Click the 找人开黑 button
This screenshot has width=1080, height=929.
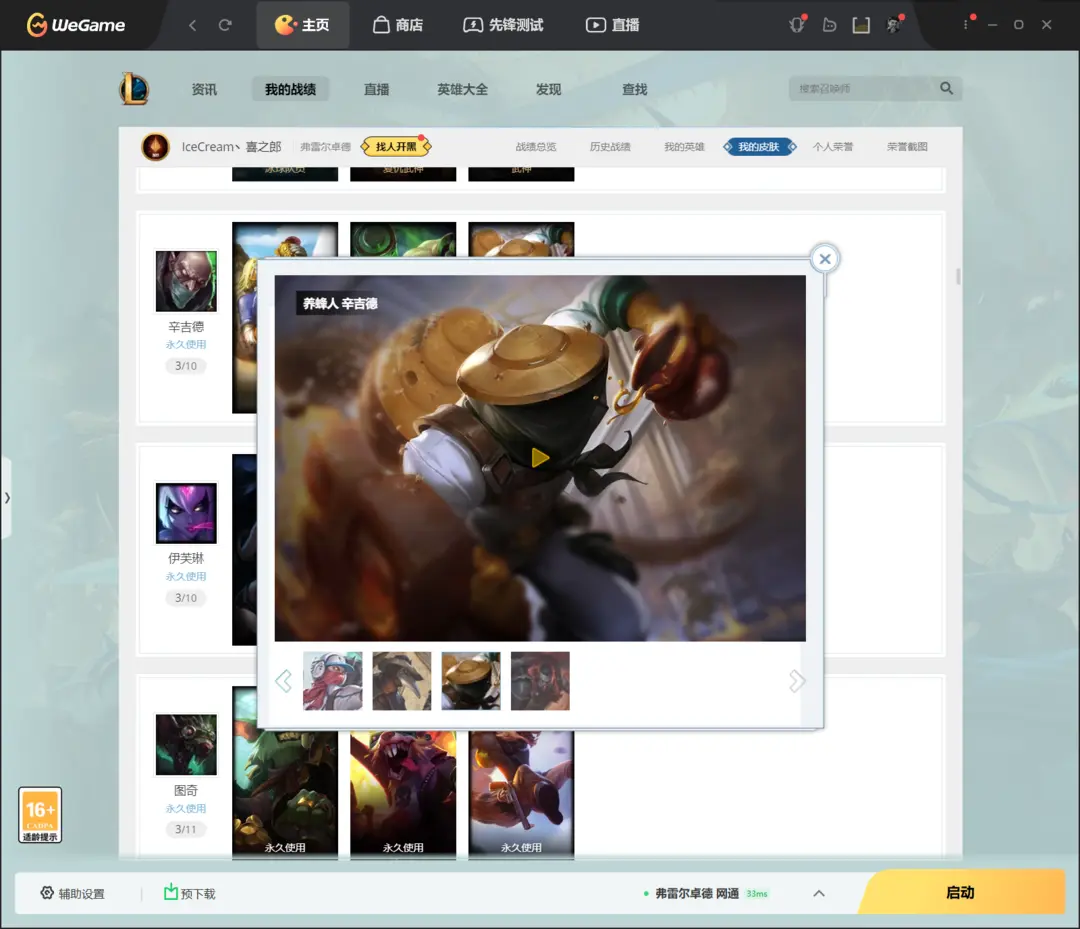396,147
